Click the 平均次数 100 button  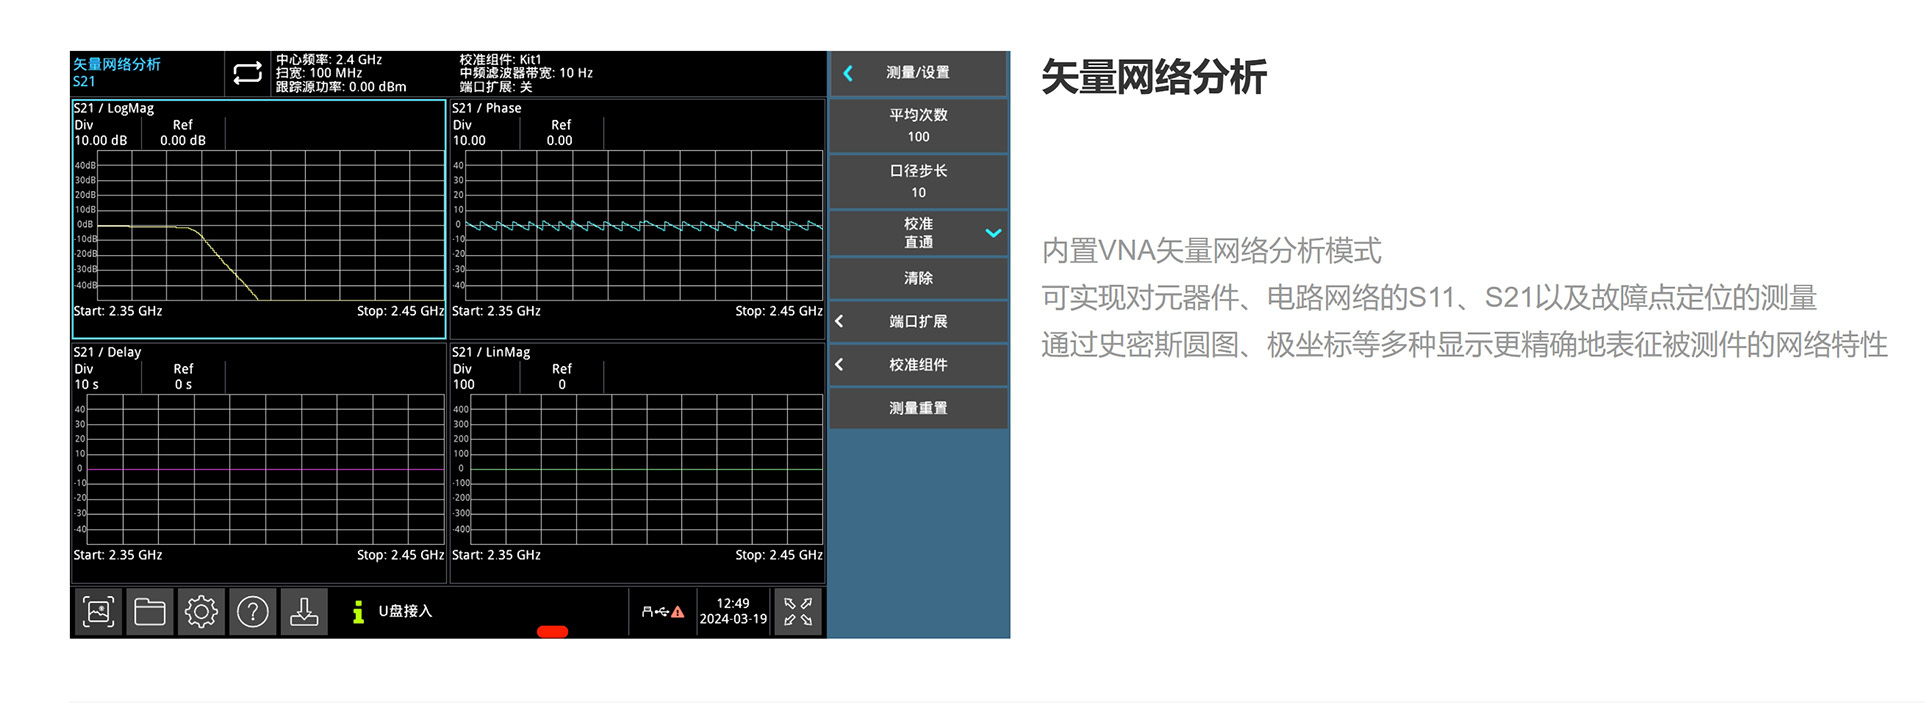(x=919, y=125)
